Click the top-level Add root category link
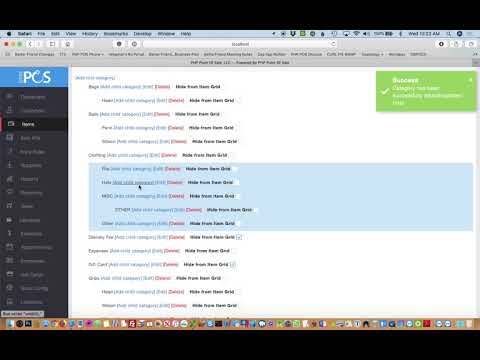 pyautogui.click(x=95, y=78)
